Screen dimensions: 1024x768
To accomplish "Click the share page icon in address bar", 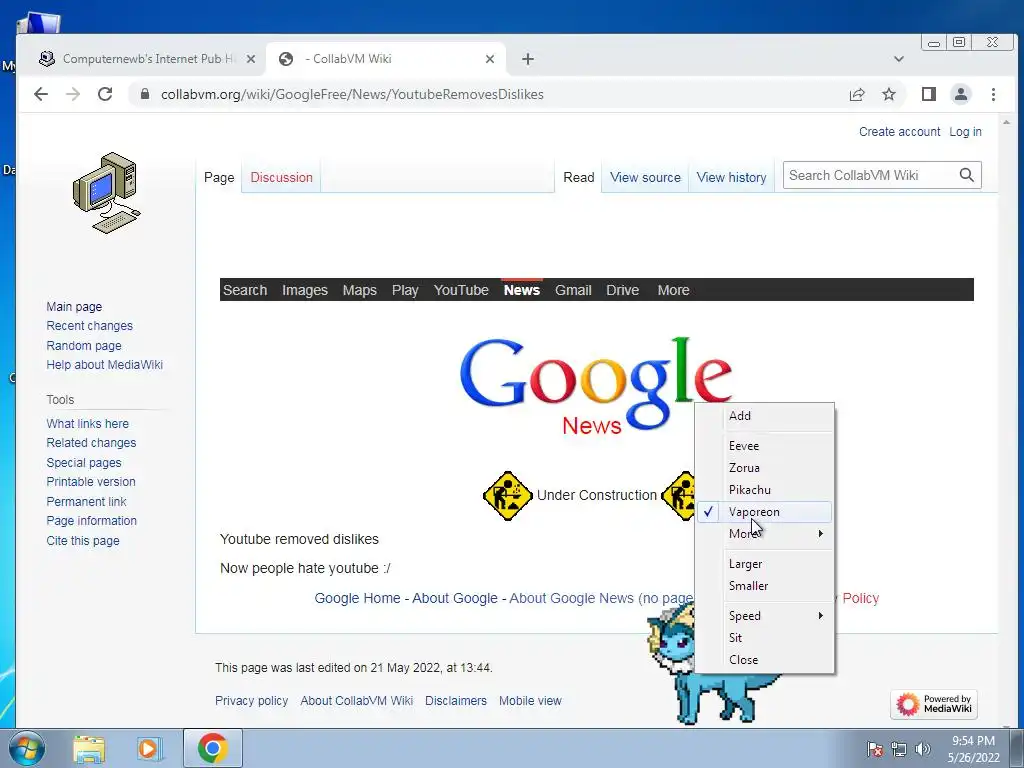I will 857,94.
